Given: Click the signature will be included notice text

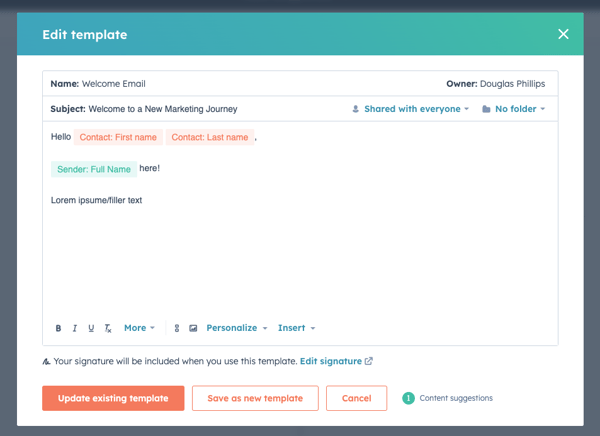Looking at the screenshot, I should click(x=175, y=361).
